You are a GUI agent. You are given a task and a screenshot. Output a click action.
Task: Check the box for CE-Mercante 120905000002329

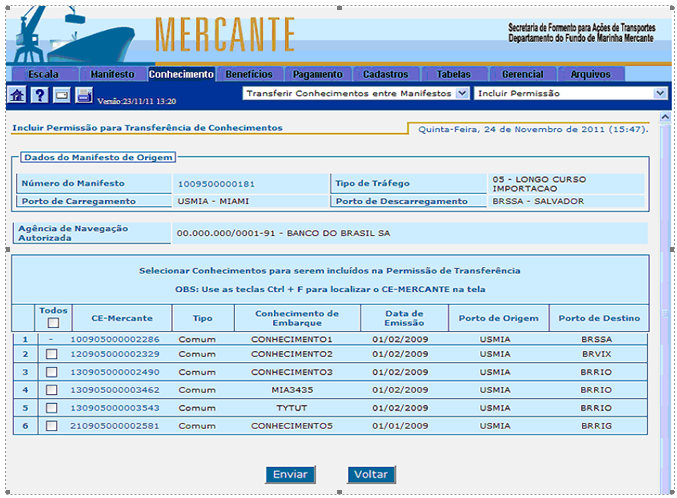click(52, 355)
